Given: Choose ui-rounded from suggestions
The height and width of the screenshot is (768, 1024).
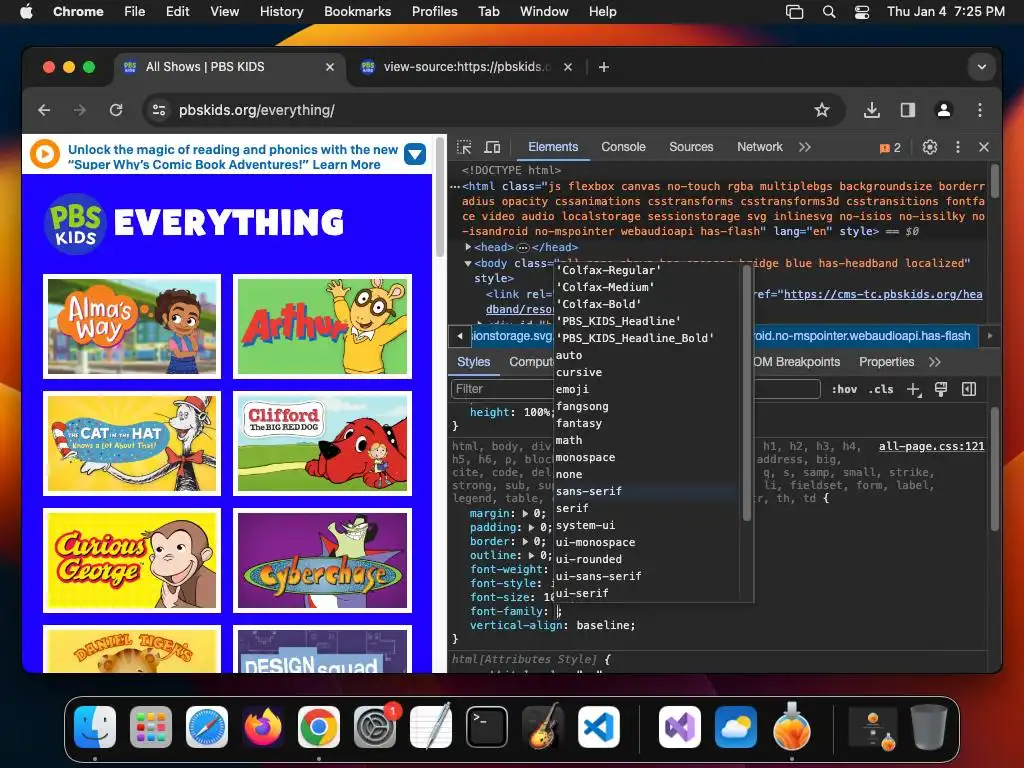Looking at the screenshot, I should tap(588, 559).
